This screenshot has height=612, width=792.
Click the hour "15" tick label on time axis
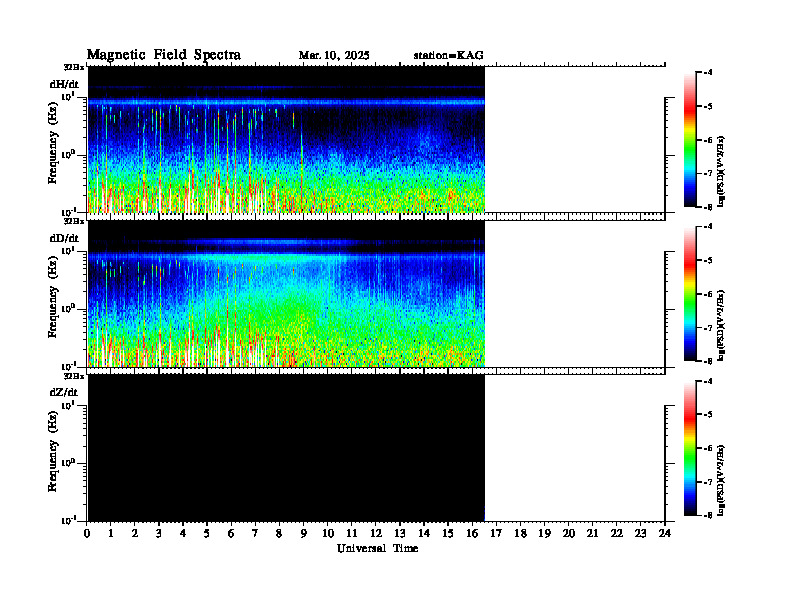[x=448, y=534]
